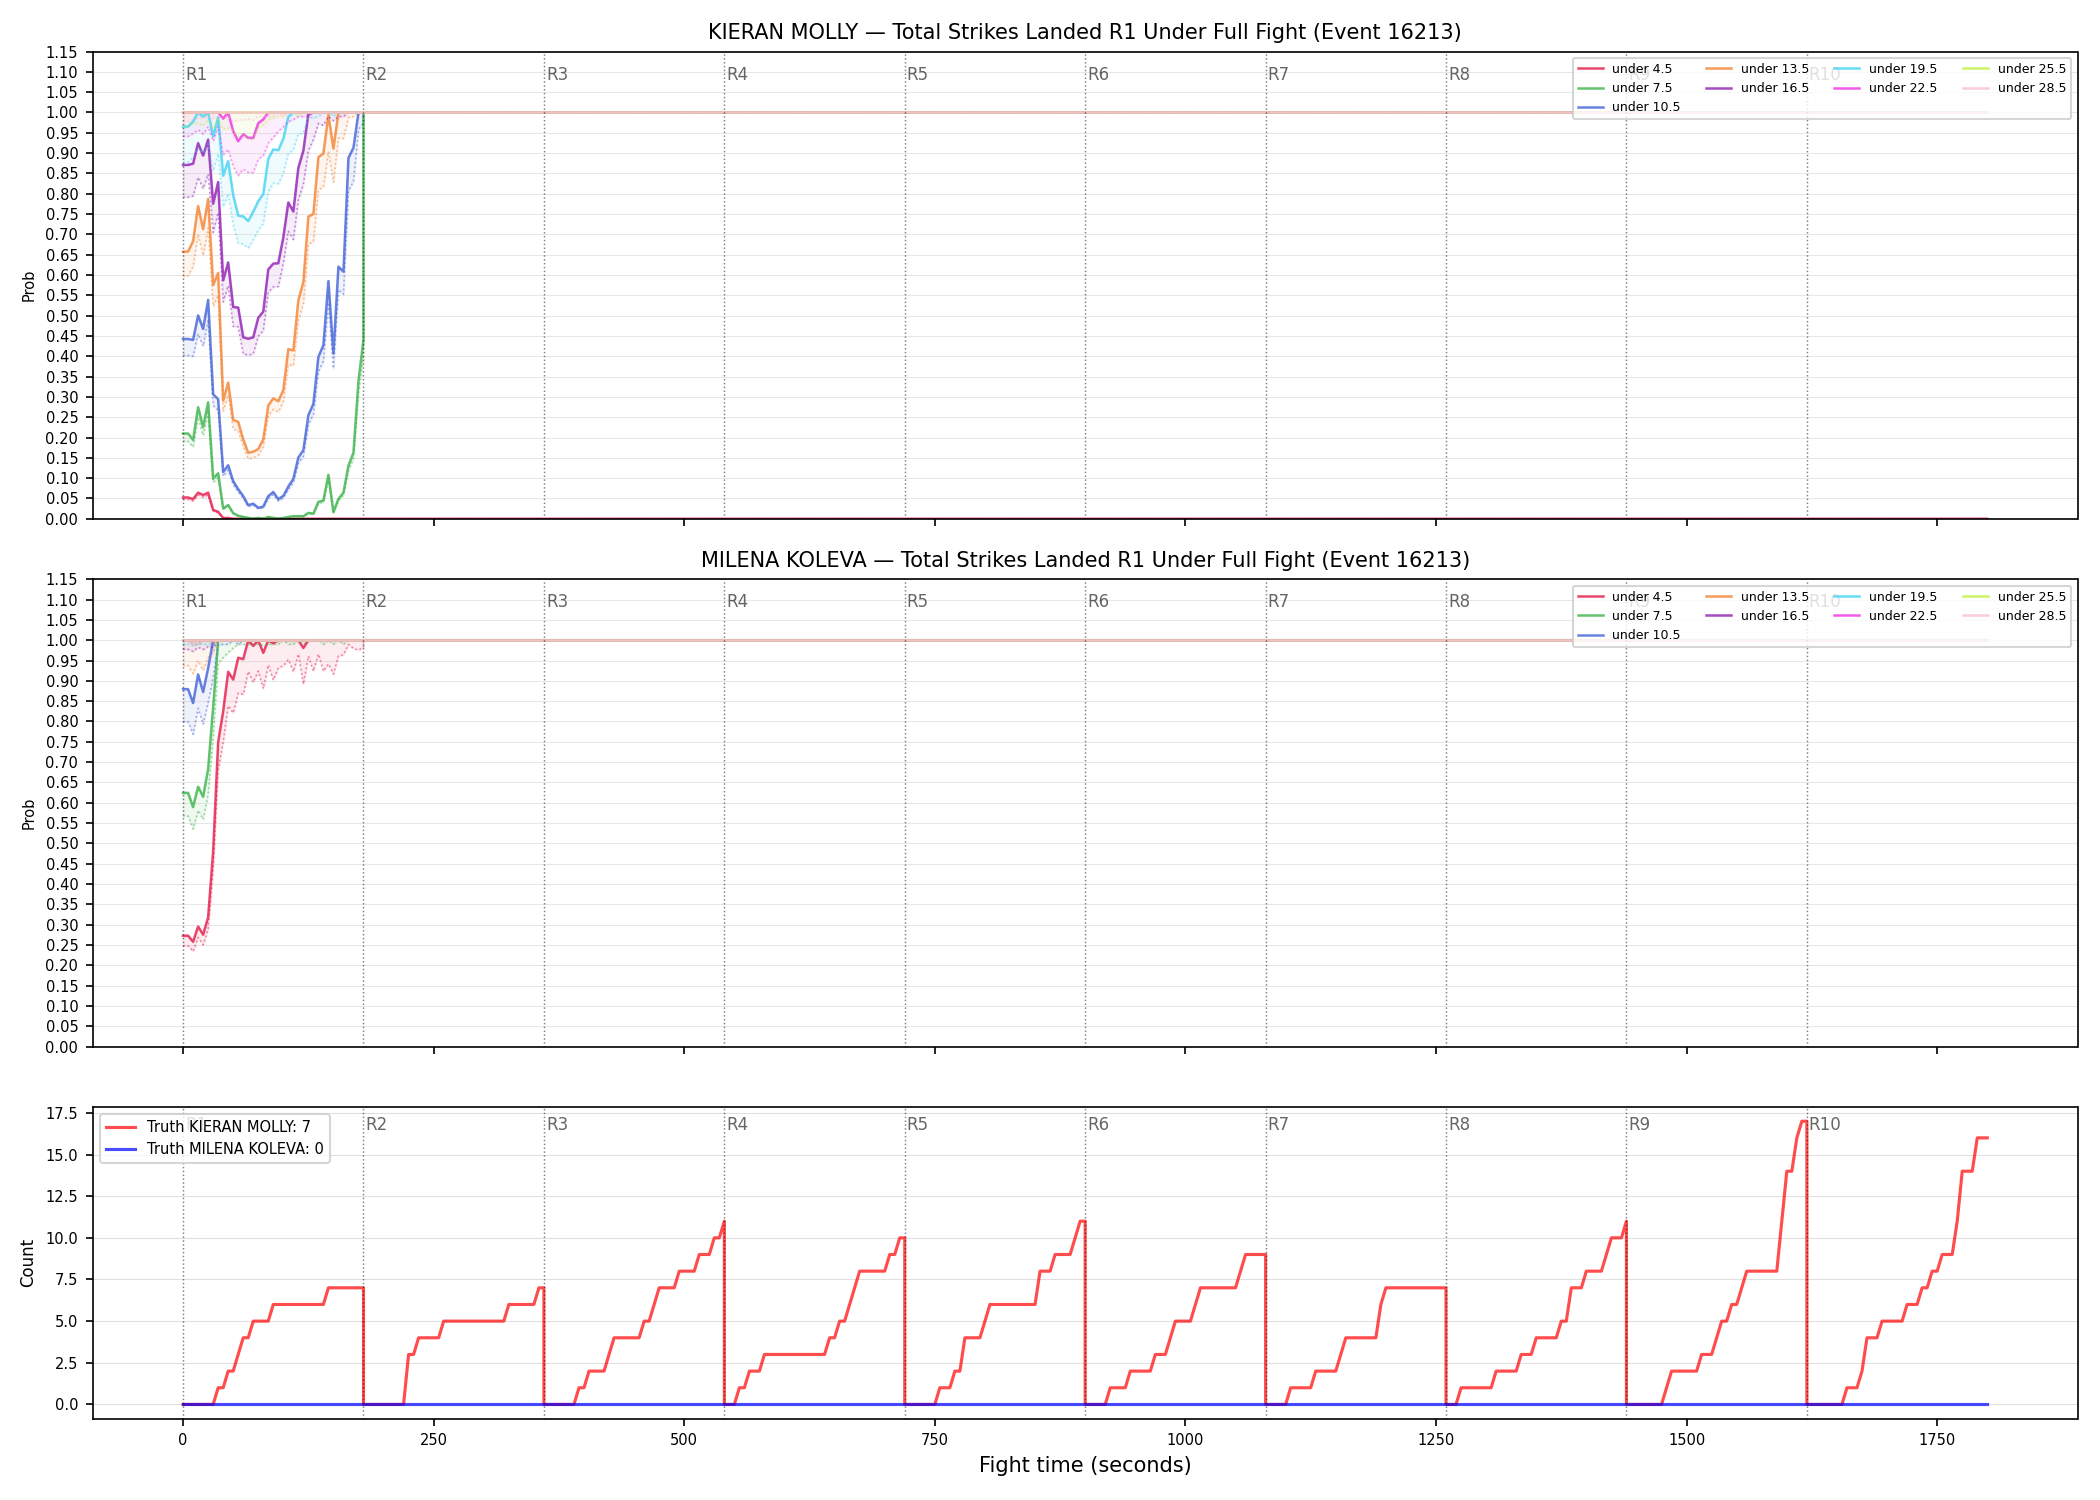Image resolution: width=2100 pixels, height=1500 pixels.
Task: Click R1 marker in Milena Koleva chart
Action: click(x=196, y=601)
